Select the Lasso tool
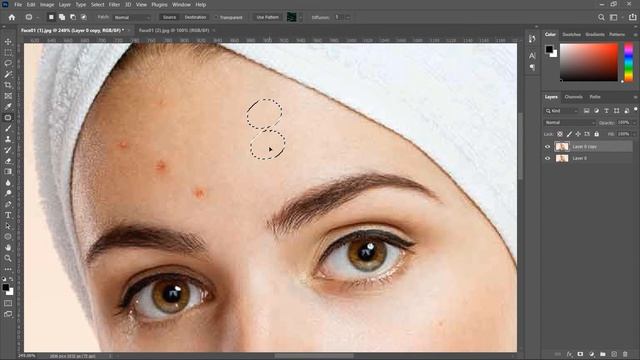The width and height of the screenshot is (640, 360). click(x=8, y=63)
